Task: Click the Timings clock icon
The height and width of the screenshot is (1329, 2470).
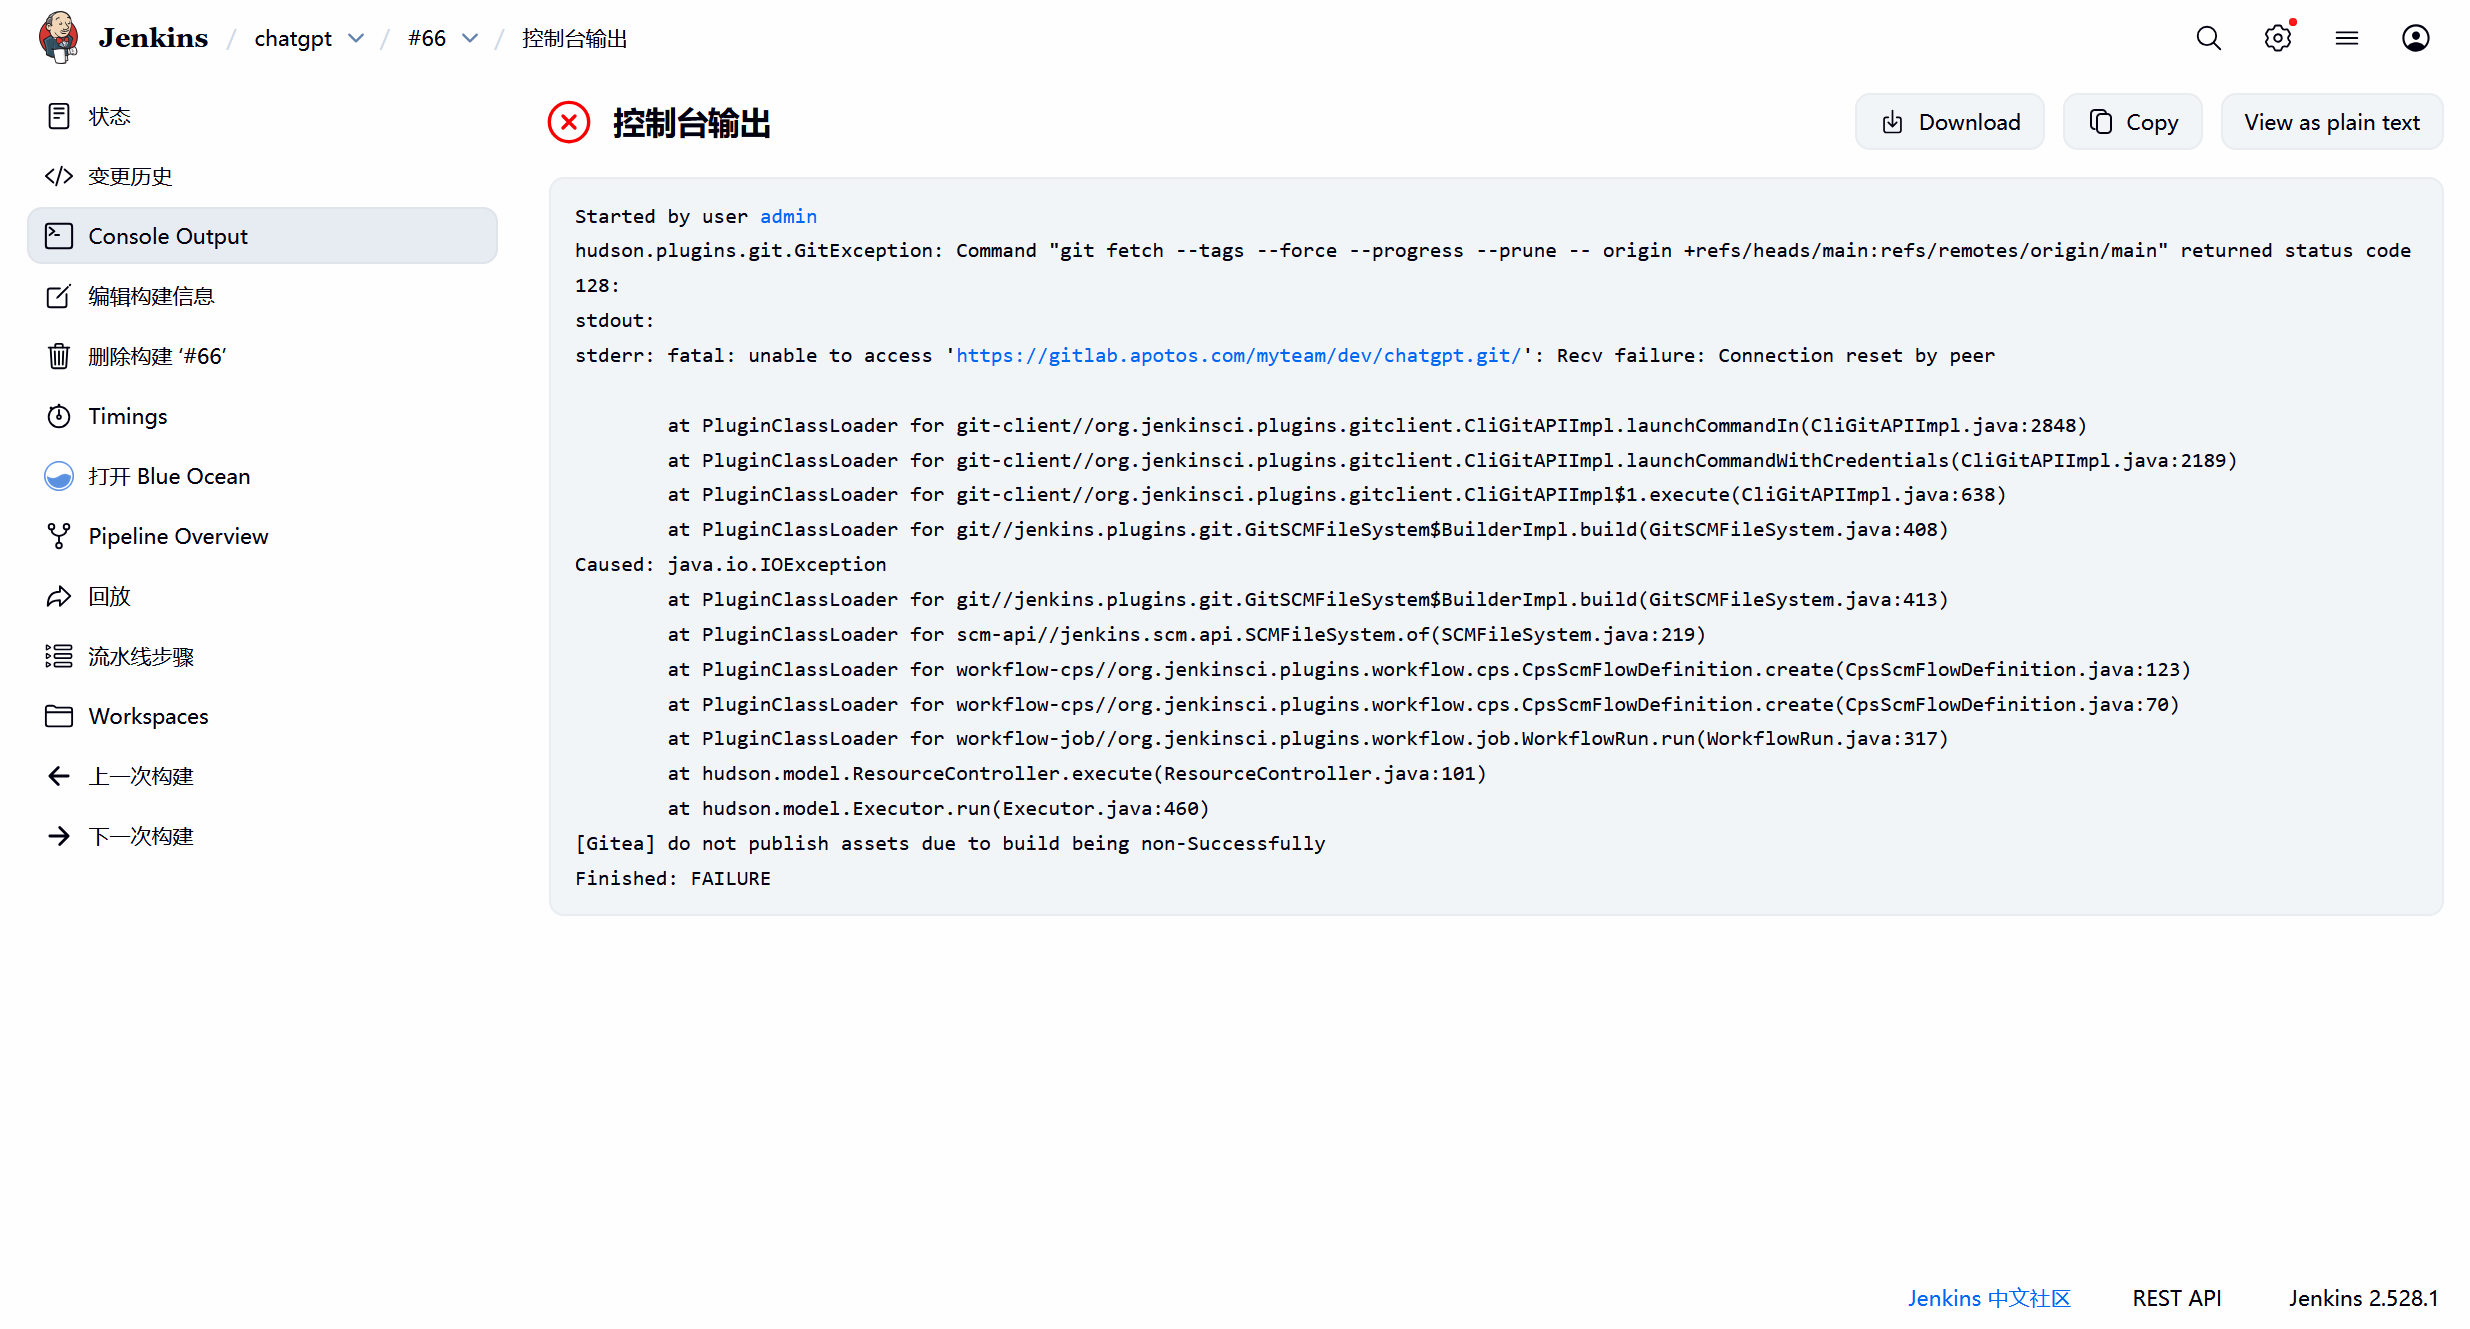Action: click(59, 416)
